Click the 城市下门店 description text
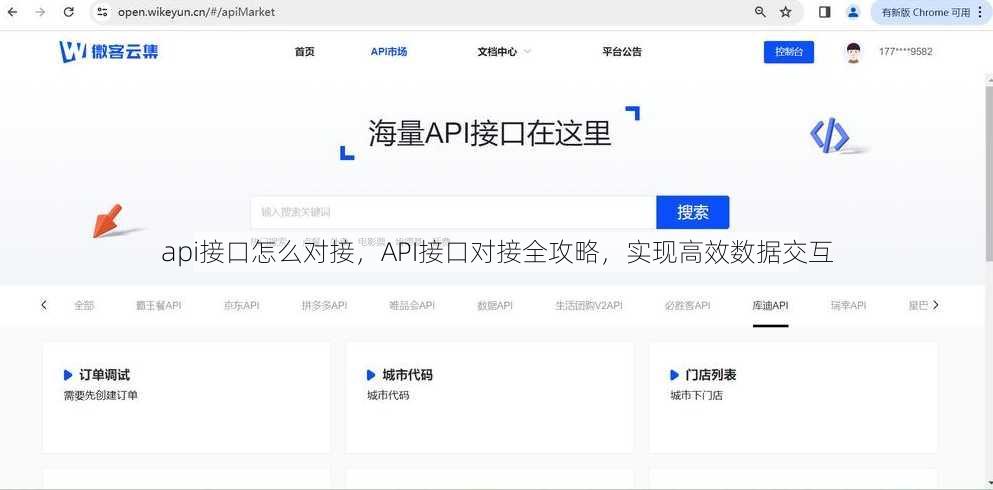The image size is (993, 490). [697, 396]
